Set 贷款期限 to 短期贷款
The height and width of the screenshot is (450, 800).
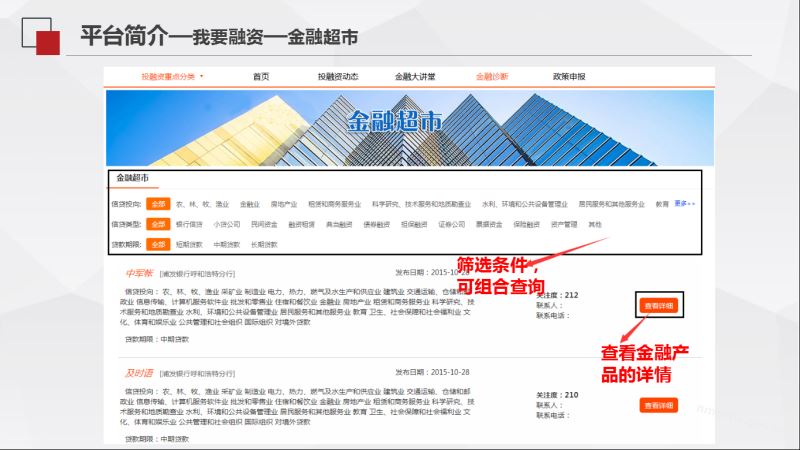tap(189, 244)
